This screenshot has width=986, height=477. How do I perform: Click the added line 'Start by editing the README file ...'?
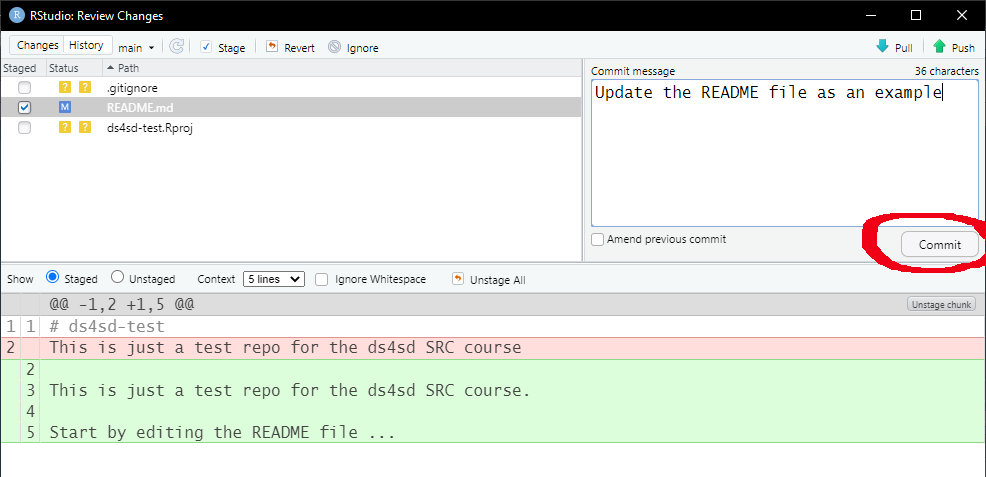tap(493, 432)
